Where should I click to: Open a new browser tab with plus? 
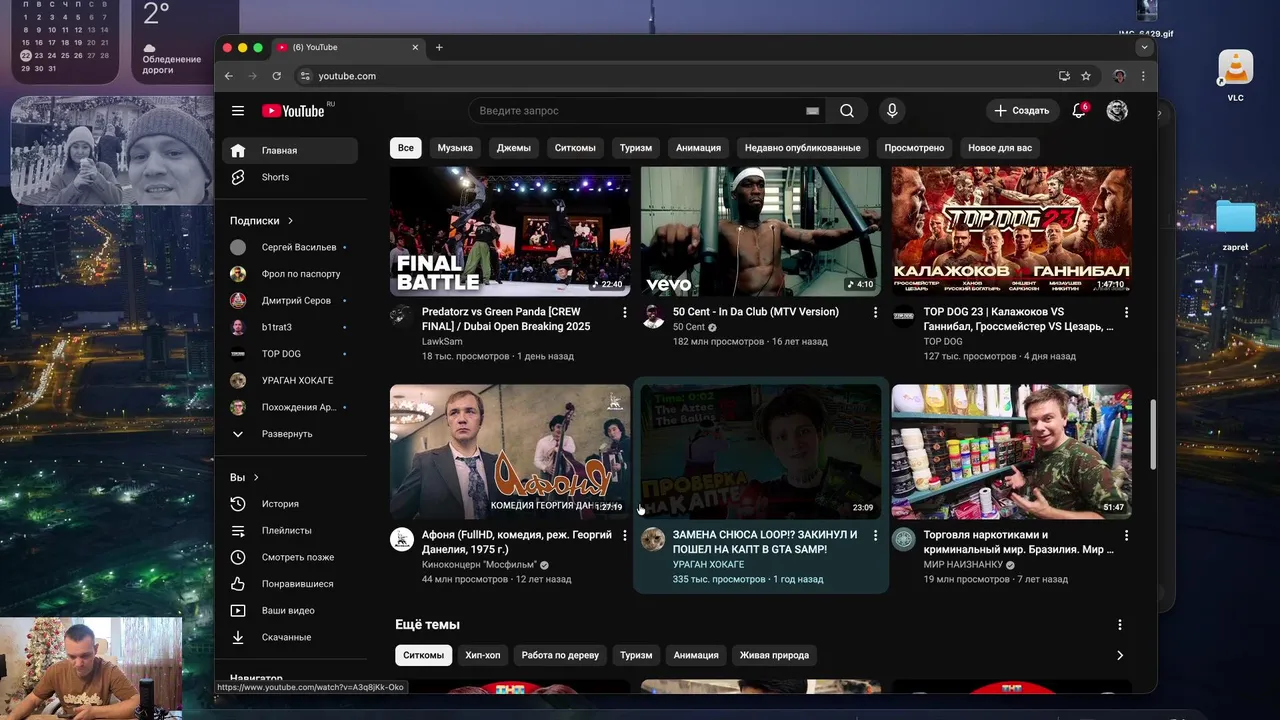439,47
